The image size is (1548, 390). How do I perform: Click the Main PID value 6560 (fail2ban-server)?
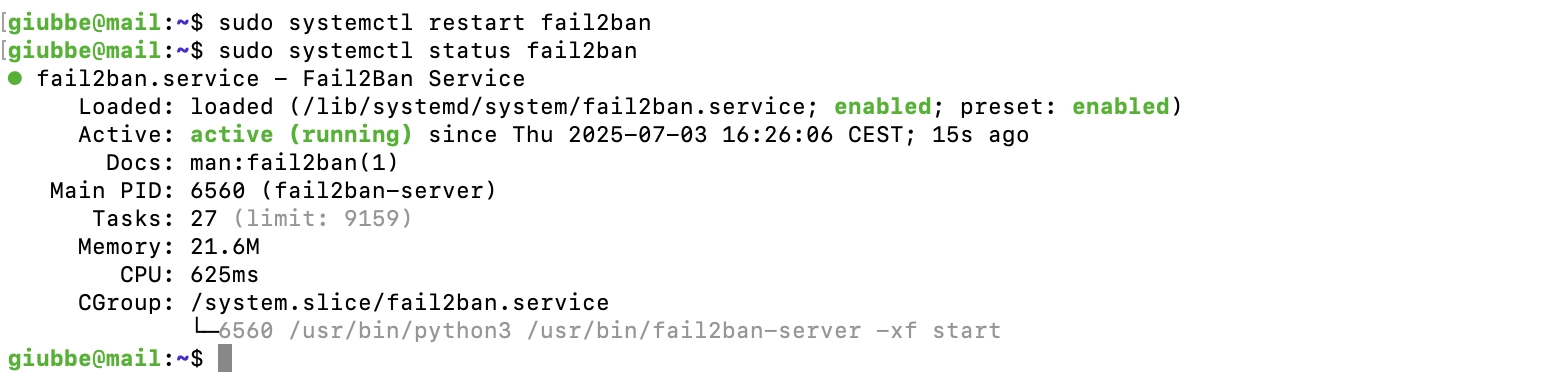coord(343,190)
